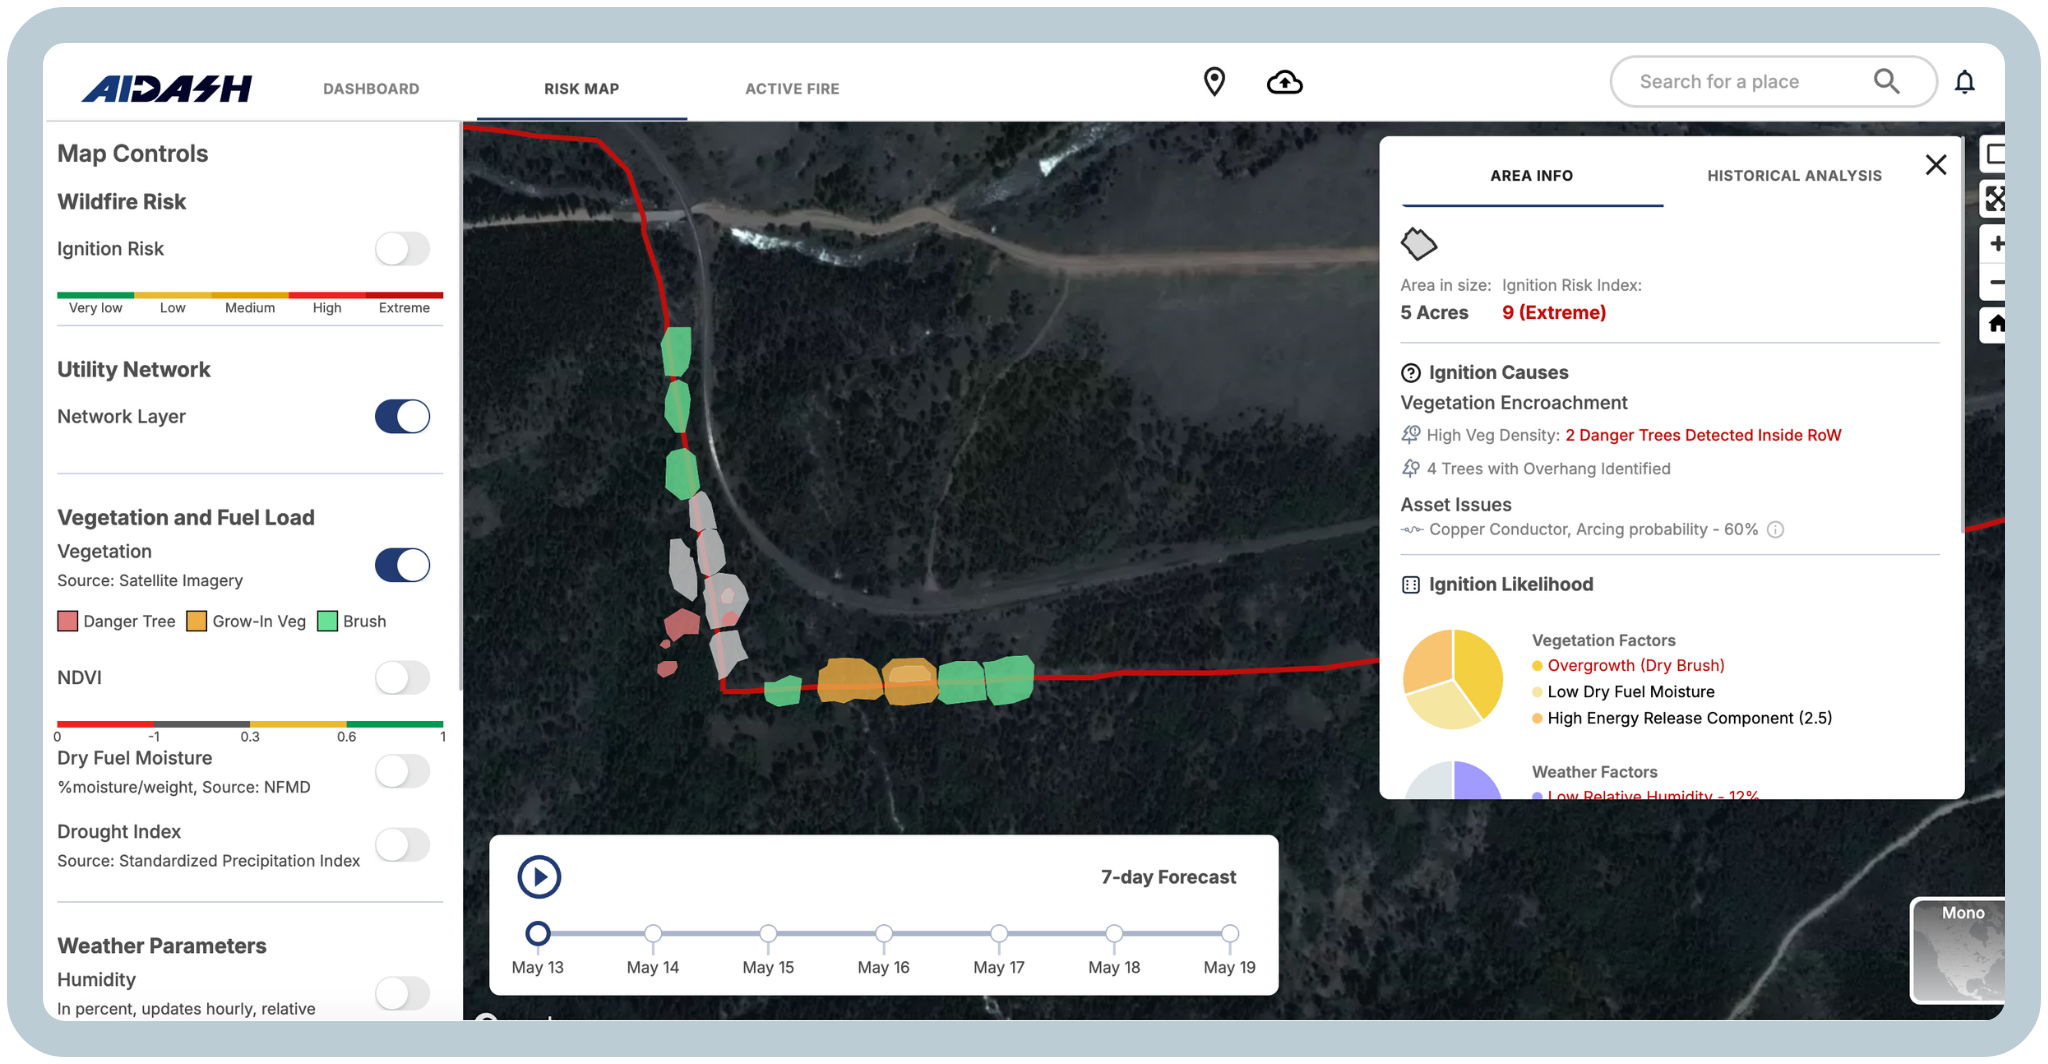Click '4 Trees with Overhang Identified'
The image size is (2048, 1064).
click(x=1549, y=469)
